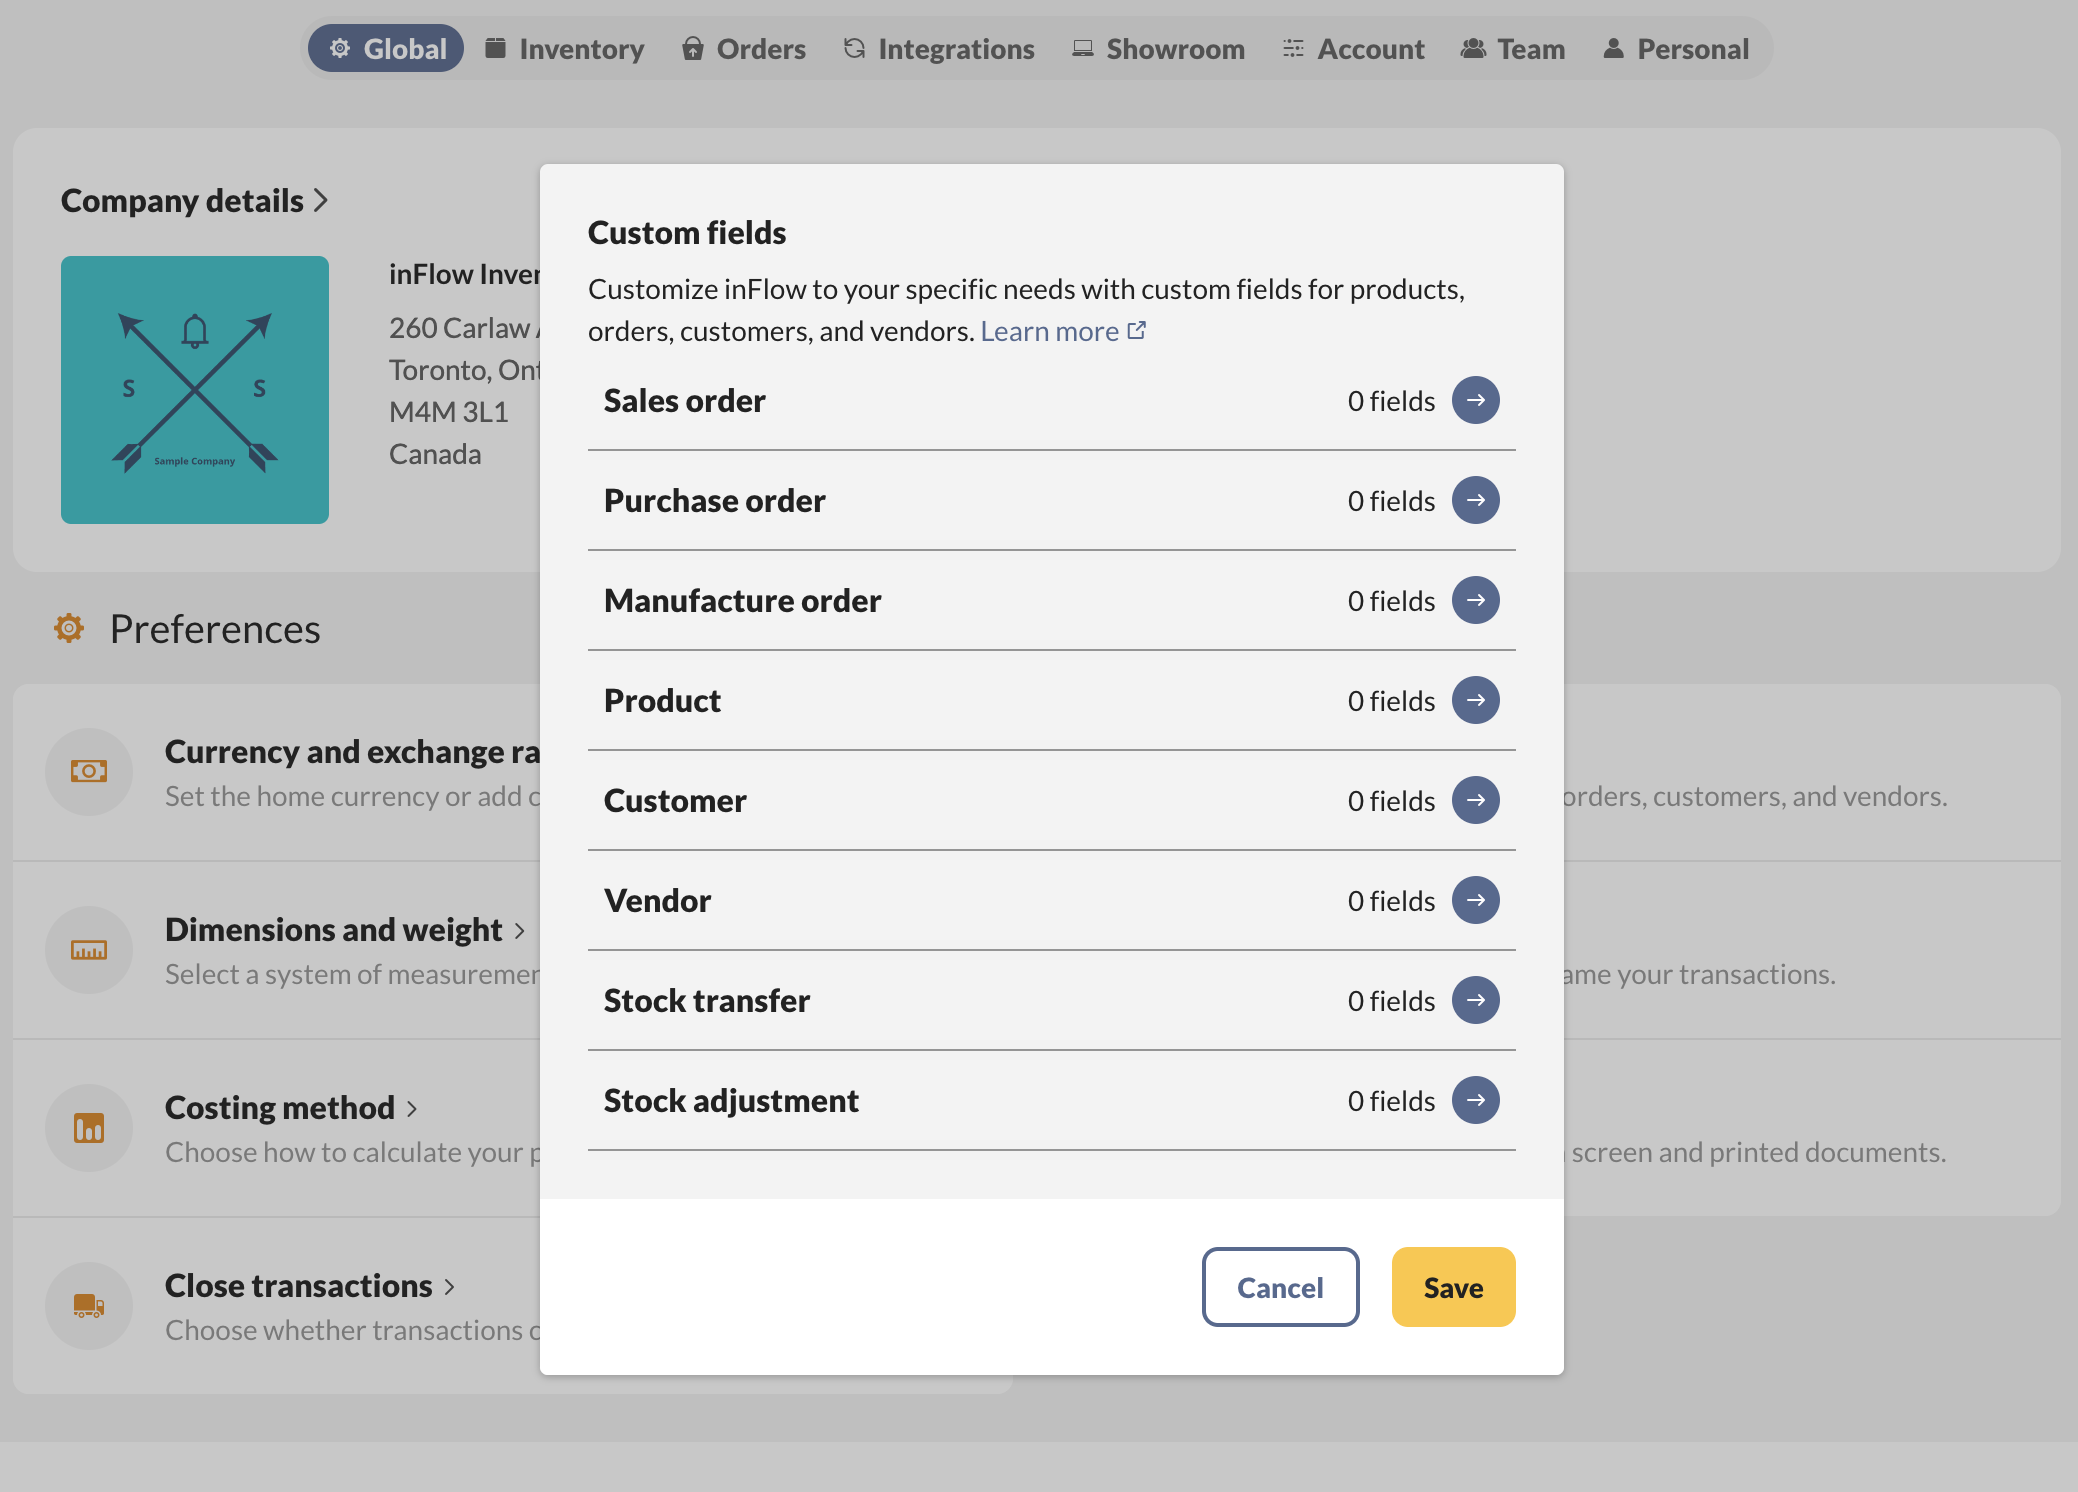Viewport: 2078px width, 1492px height.
Task: Click the Purchase order row label
Action: [x=715, y=500]
